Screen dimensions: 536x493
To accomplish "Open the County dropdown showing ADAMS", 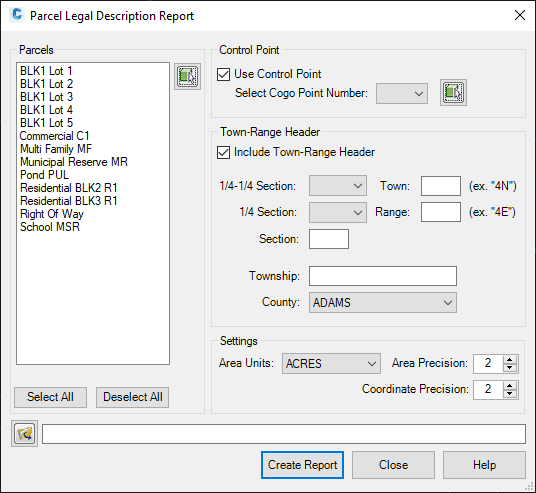I will click(x=383, y=303).
